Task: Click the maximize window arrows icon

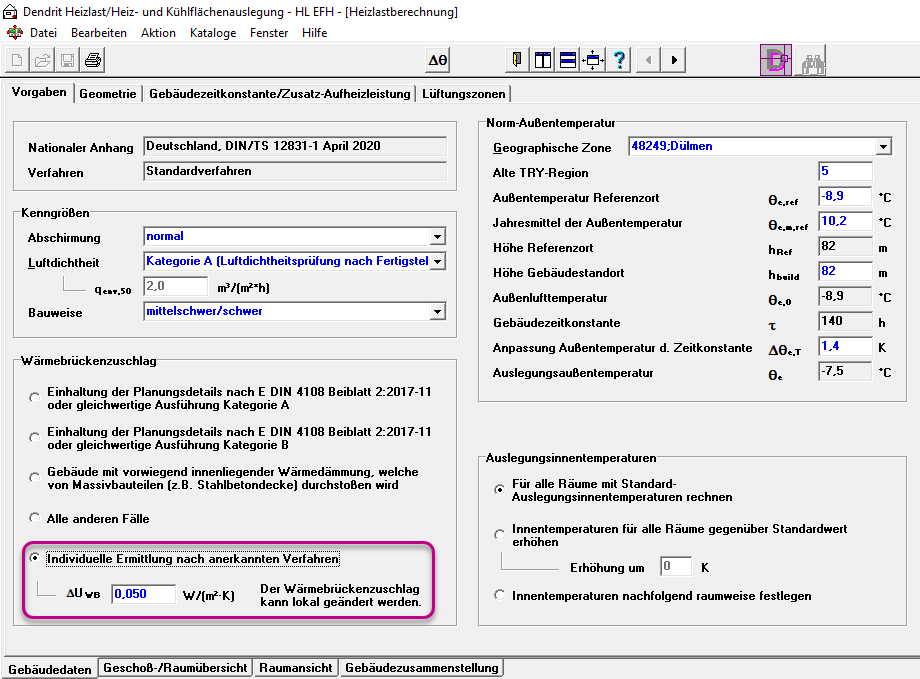Action: [x=593, y=60]
